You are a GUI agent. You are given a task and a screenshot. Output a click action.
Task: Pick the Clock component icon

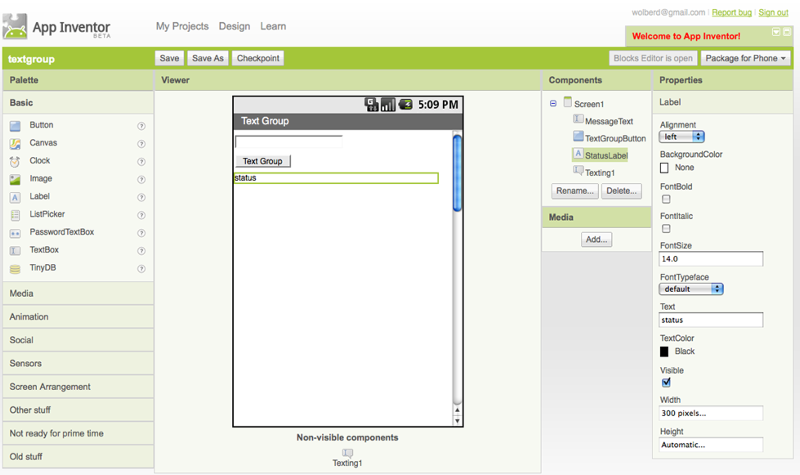pyautogui.click(x=15, y=161)
